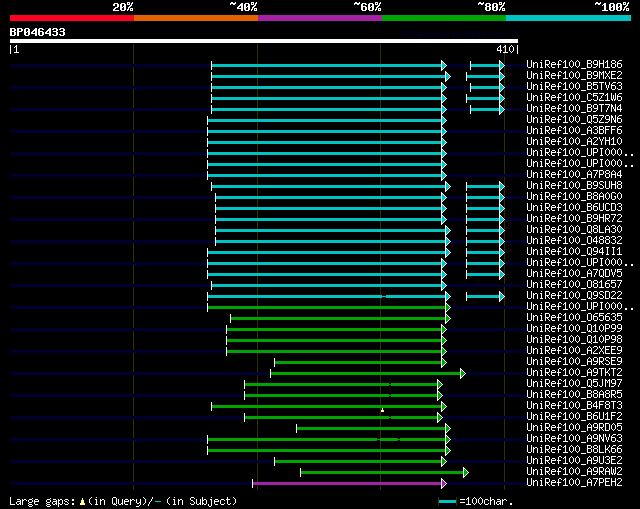Image resolution: width=640 pixels, height=509 pixels.
Task: Select the UniRef100_B6U1F2 label
Action: [x=574, y=417]
